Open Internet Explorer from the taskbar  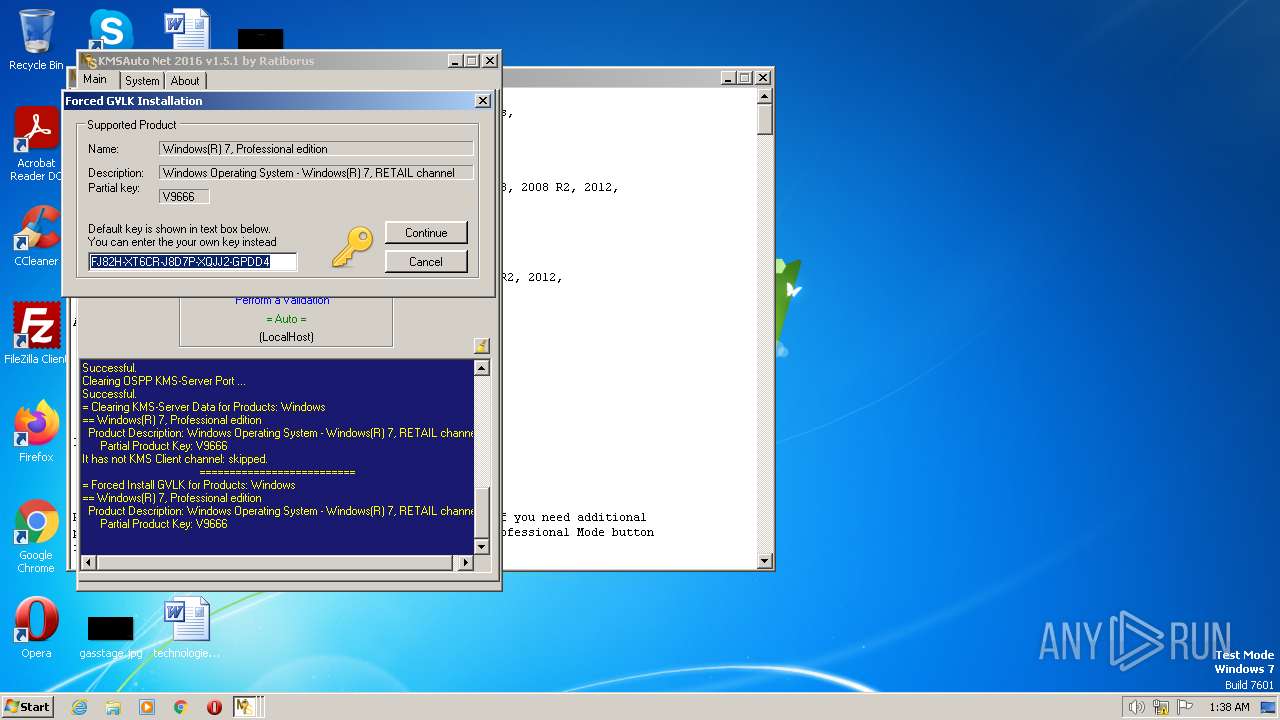coord(80,706)
